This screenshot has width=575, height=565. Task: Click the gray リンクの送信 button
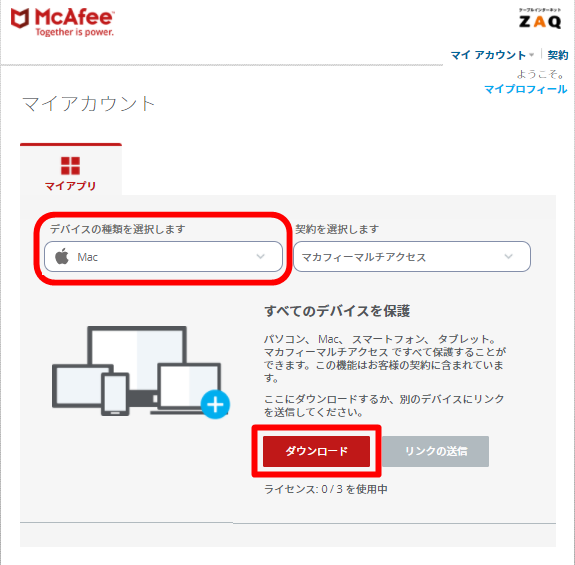[435, 451]
